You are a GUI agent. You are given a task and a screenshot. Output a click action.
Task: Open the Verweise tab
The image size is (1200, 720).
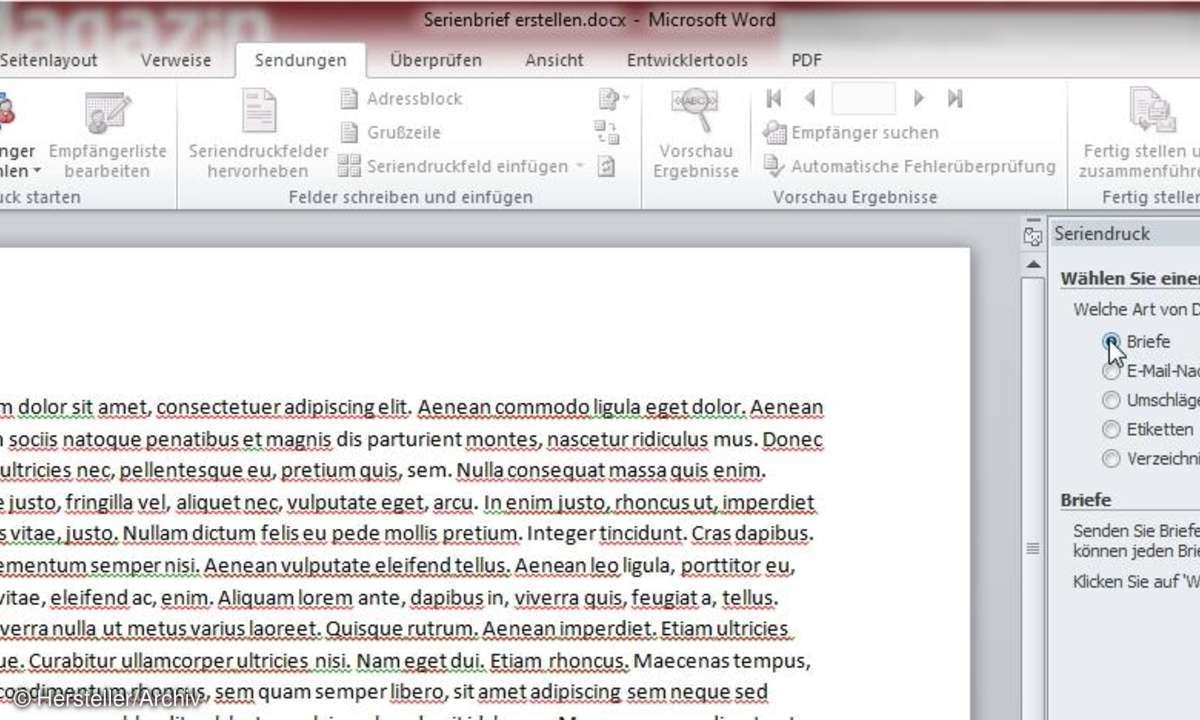(176, 60)
